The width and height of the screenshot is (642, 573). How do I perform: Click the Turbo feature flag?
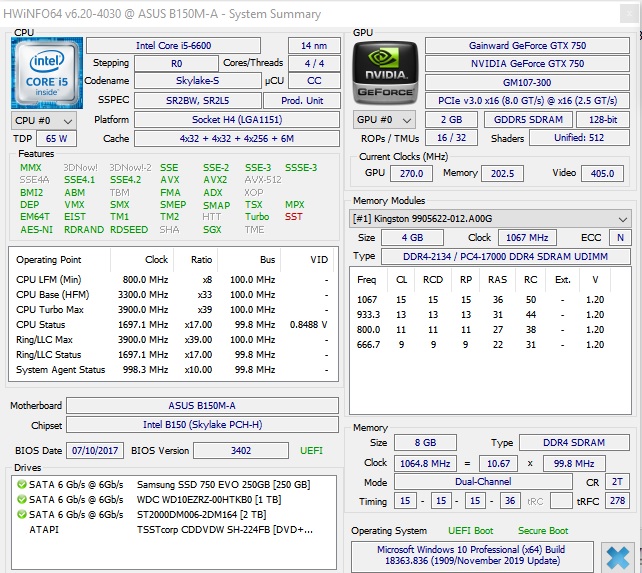257,216
